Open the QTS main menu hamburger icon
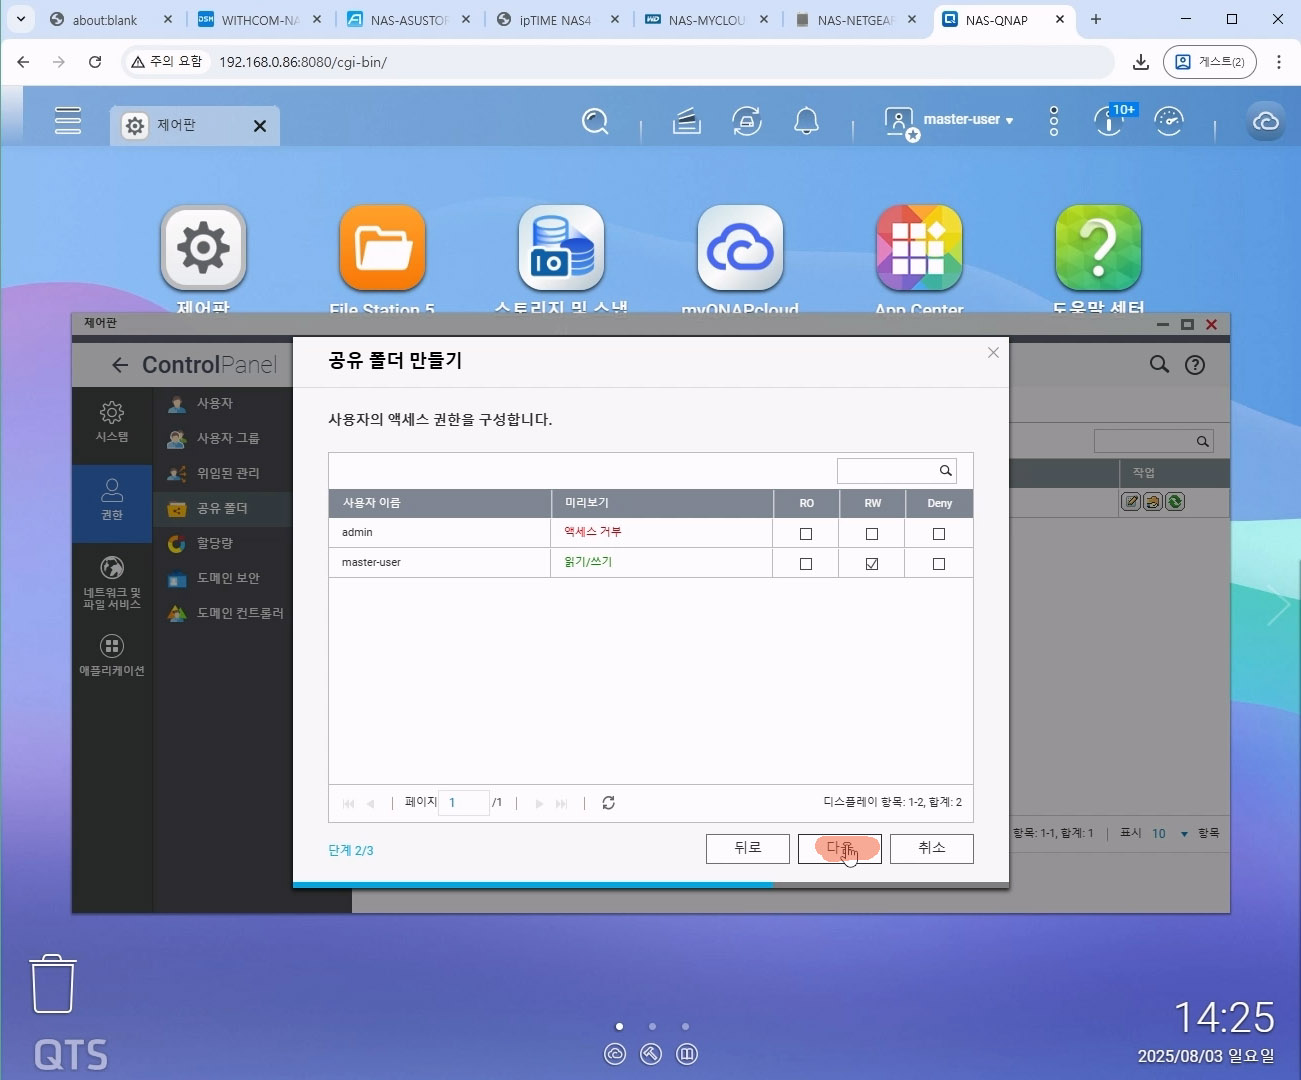1301x1080 pixels. (x=68, y=121)
